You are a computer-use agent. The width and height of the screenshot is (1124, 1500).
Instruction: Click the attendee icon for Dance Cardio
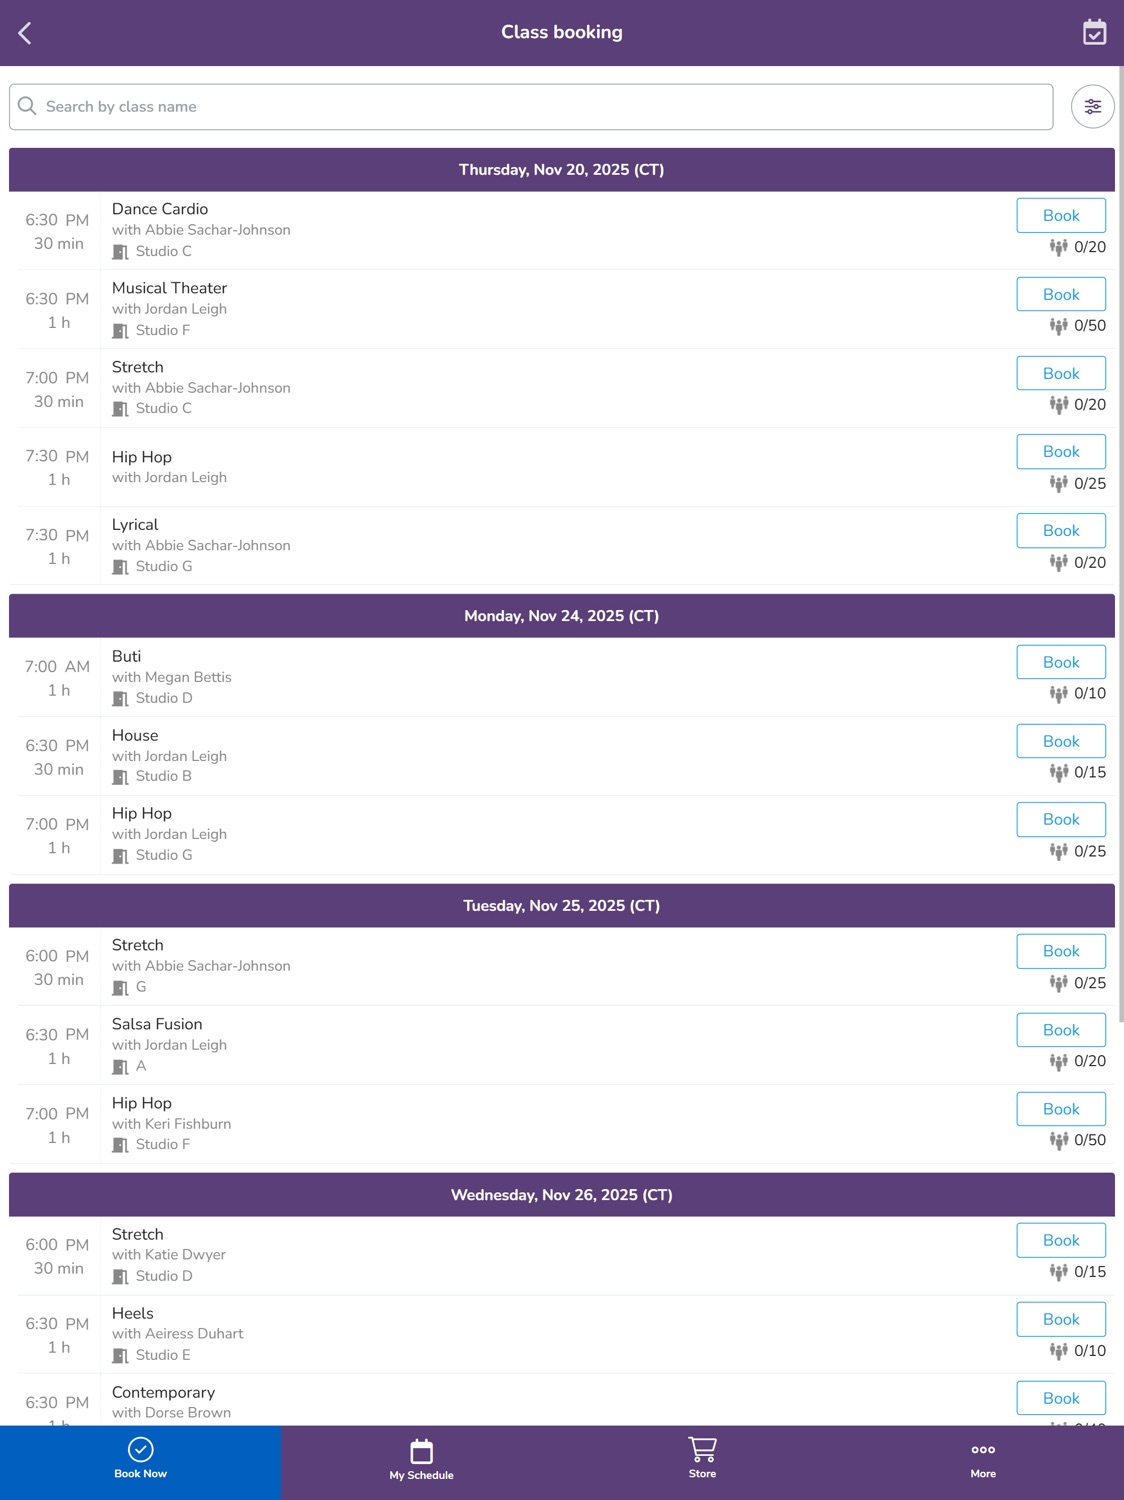tap(1058, 247)
